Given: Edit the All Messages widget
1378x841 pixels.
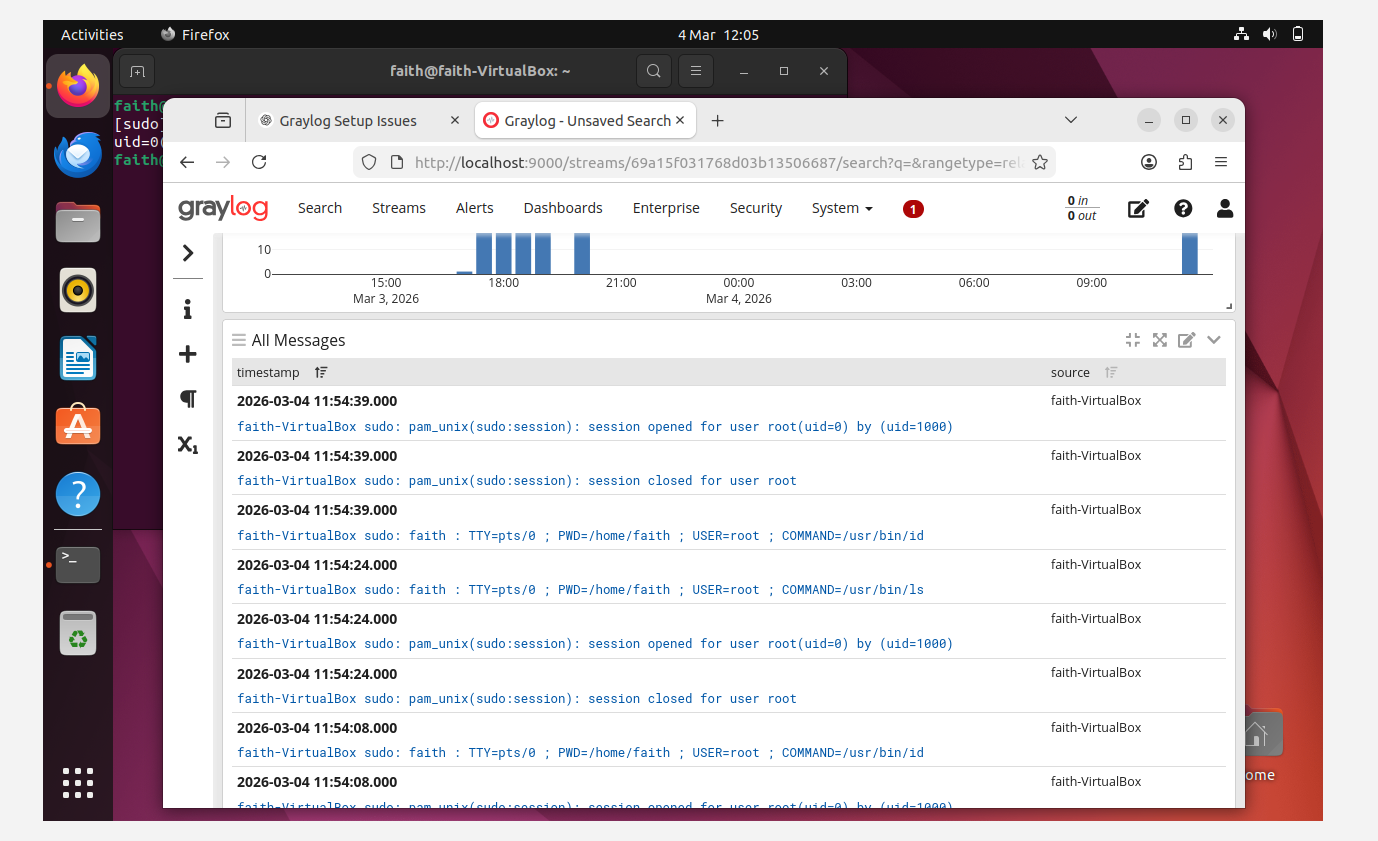Looking at the screenshot, I should pyautogui.click(x=1187, y=340).
